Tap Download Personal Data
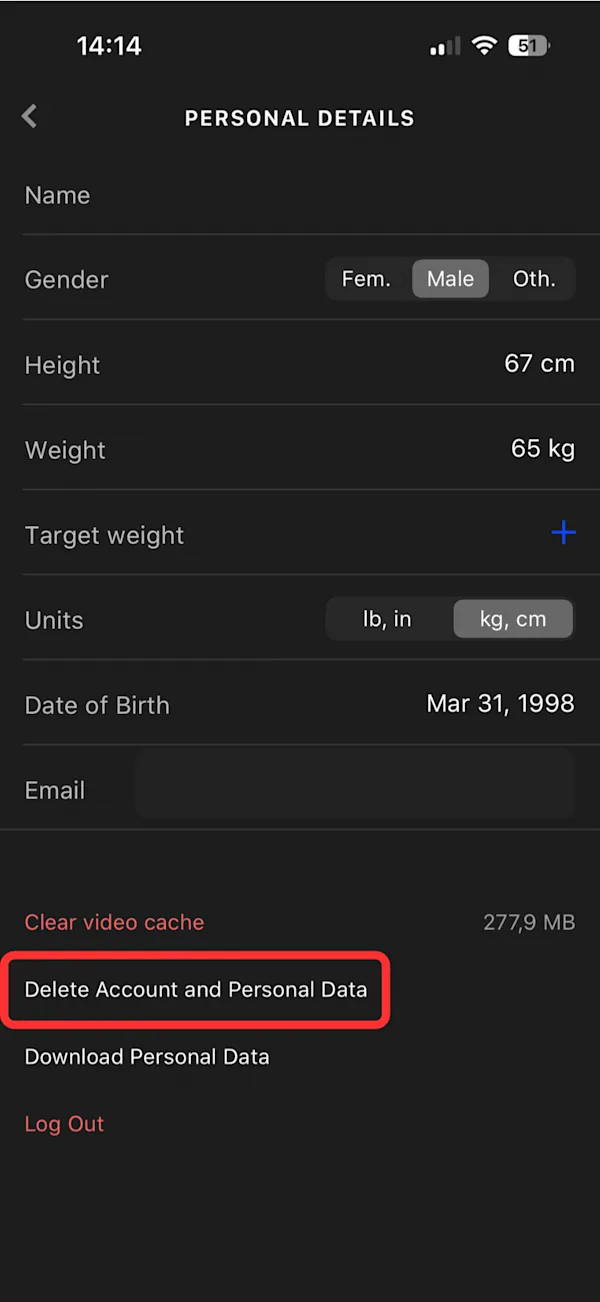 pos(147,1056)
